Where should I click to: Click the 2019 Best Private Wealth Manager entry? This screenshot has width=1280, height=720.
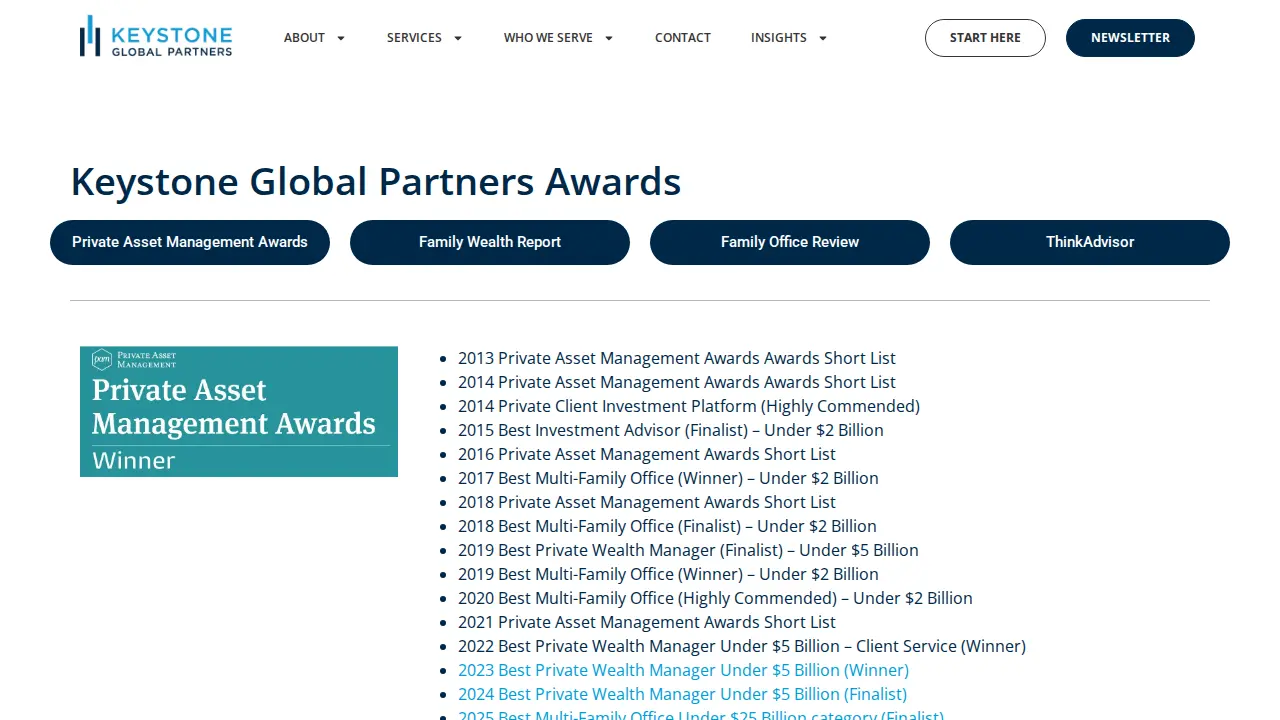click(x=688, y=550)
